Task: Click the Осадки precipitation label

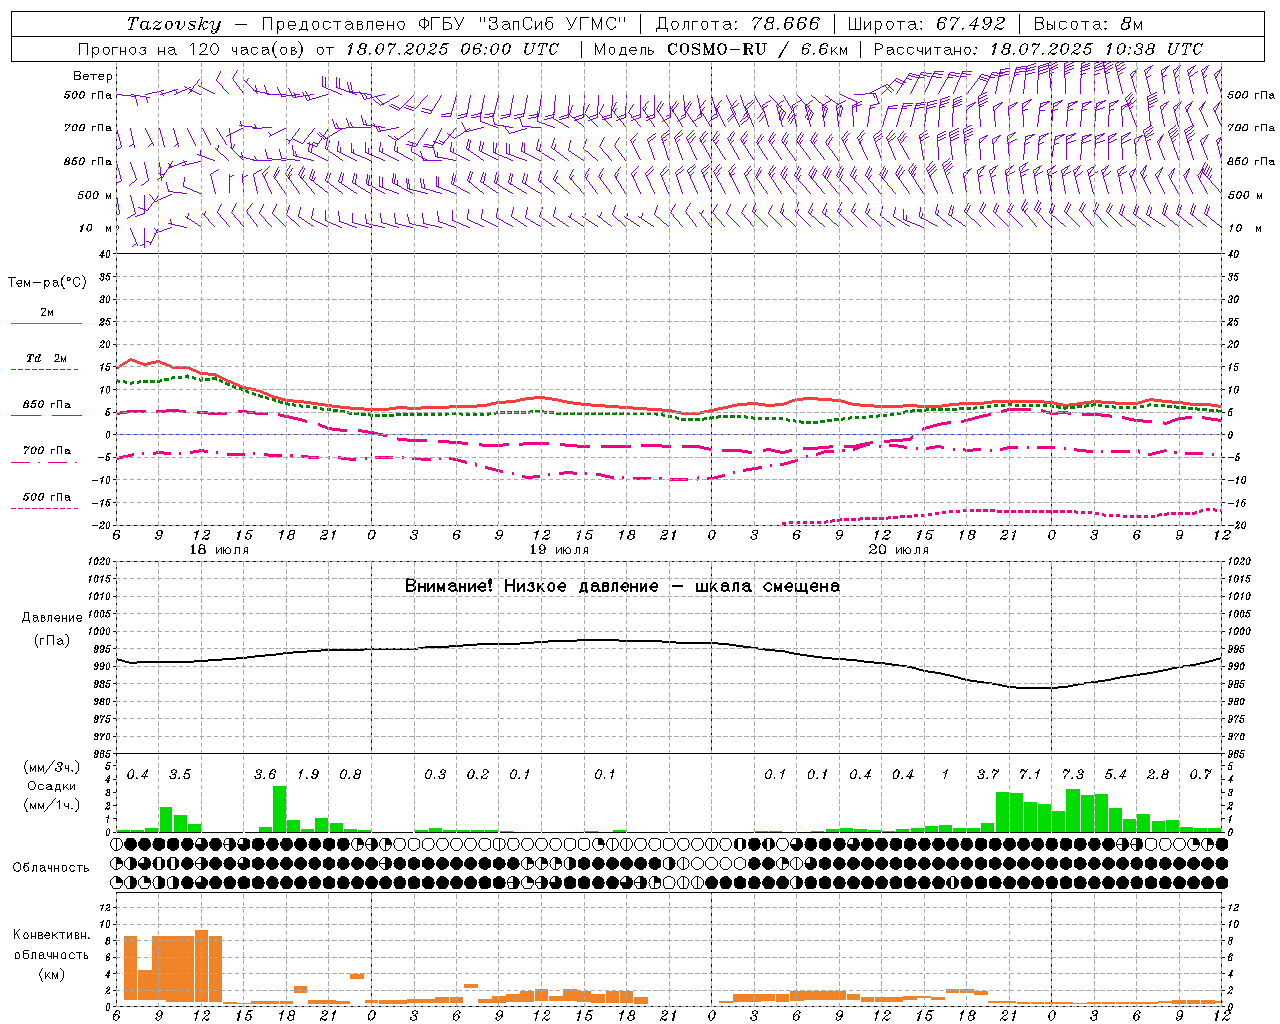Action: 52,786
